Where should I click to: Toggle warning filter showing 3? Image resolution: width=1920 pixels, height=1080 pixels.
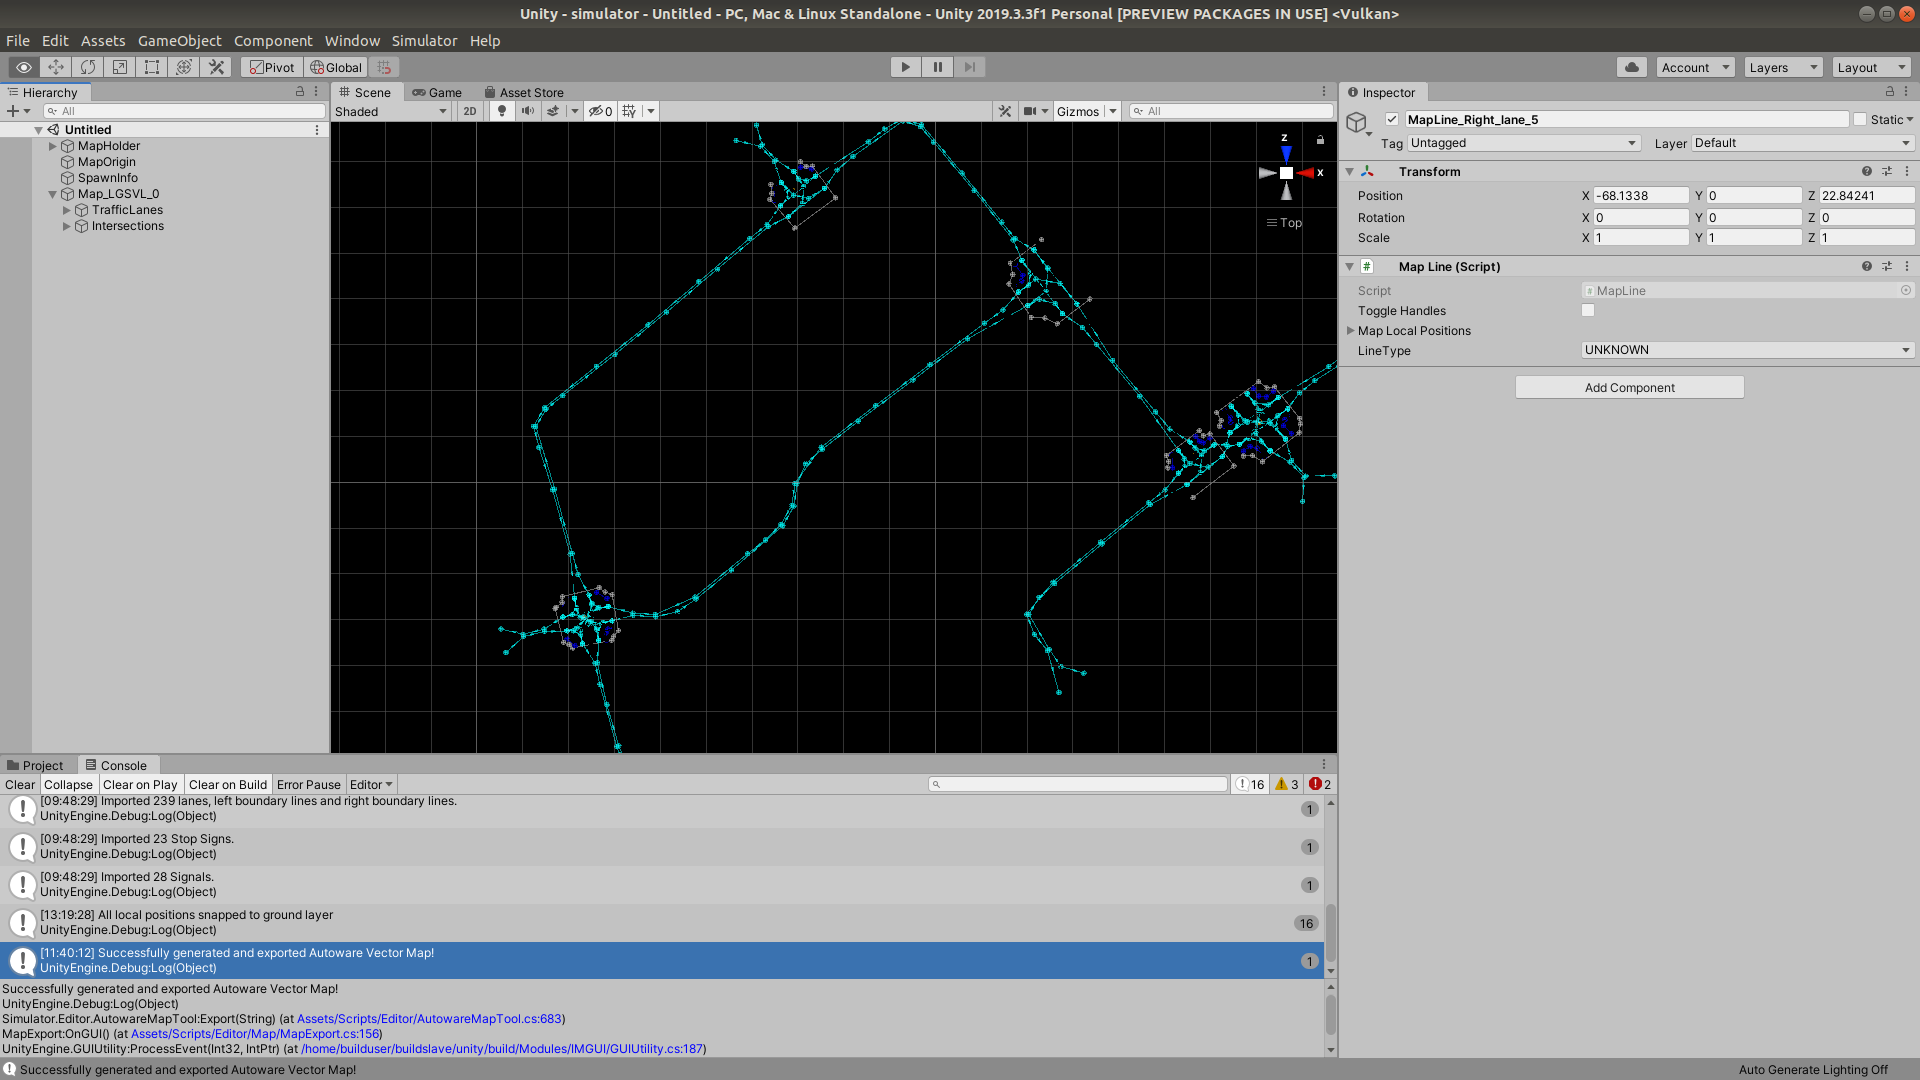pyautogui.click(x=1287, y=784)
